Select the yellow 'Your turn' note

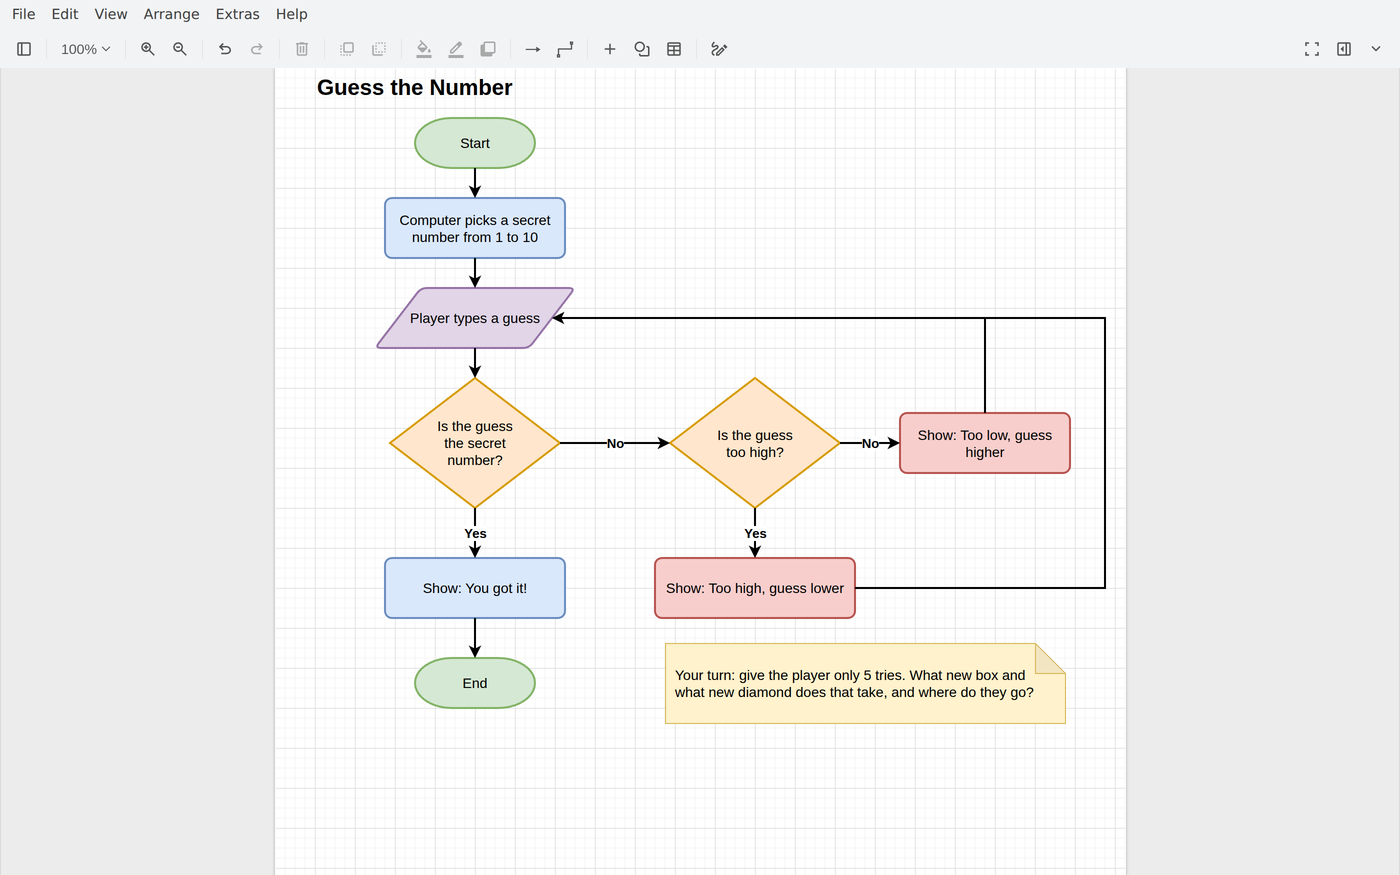(865, 683)
